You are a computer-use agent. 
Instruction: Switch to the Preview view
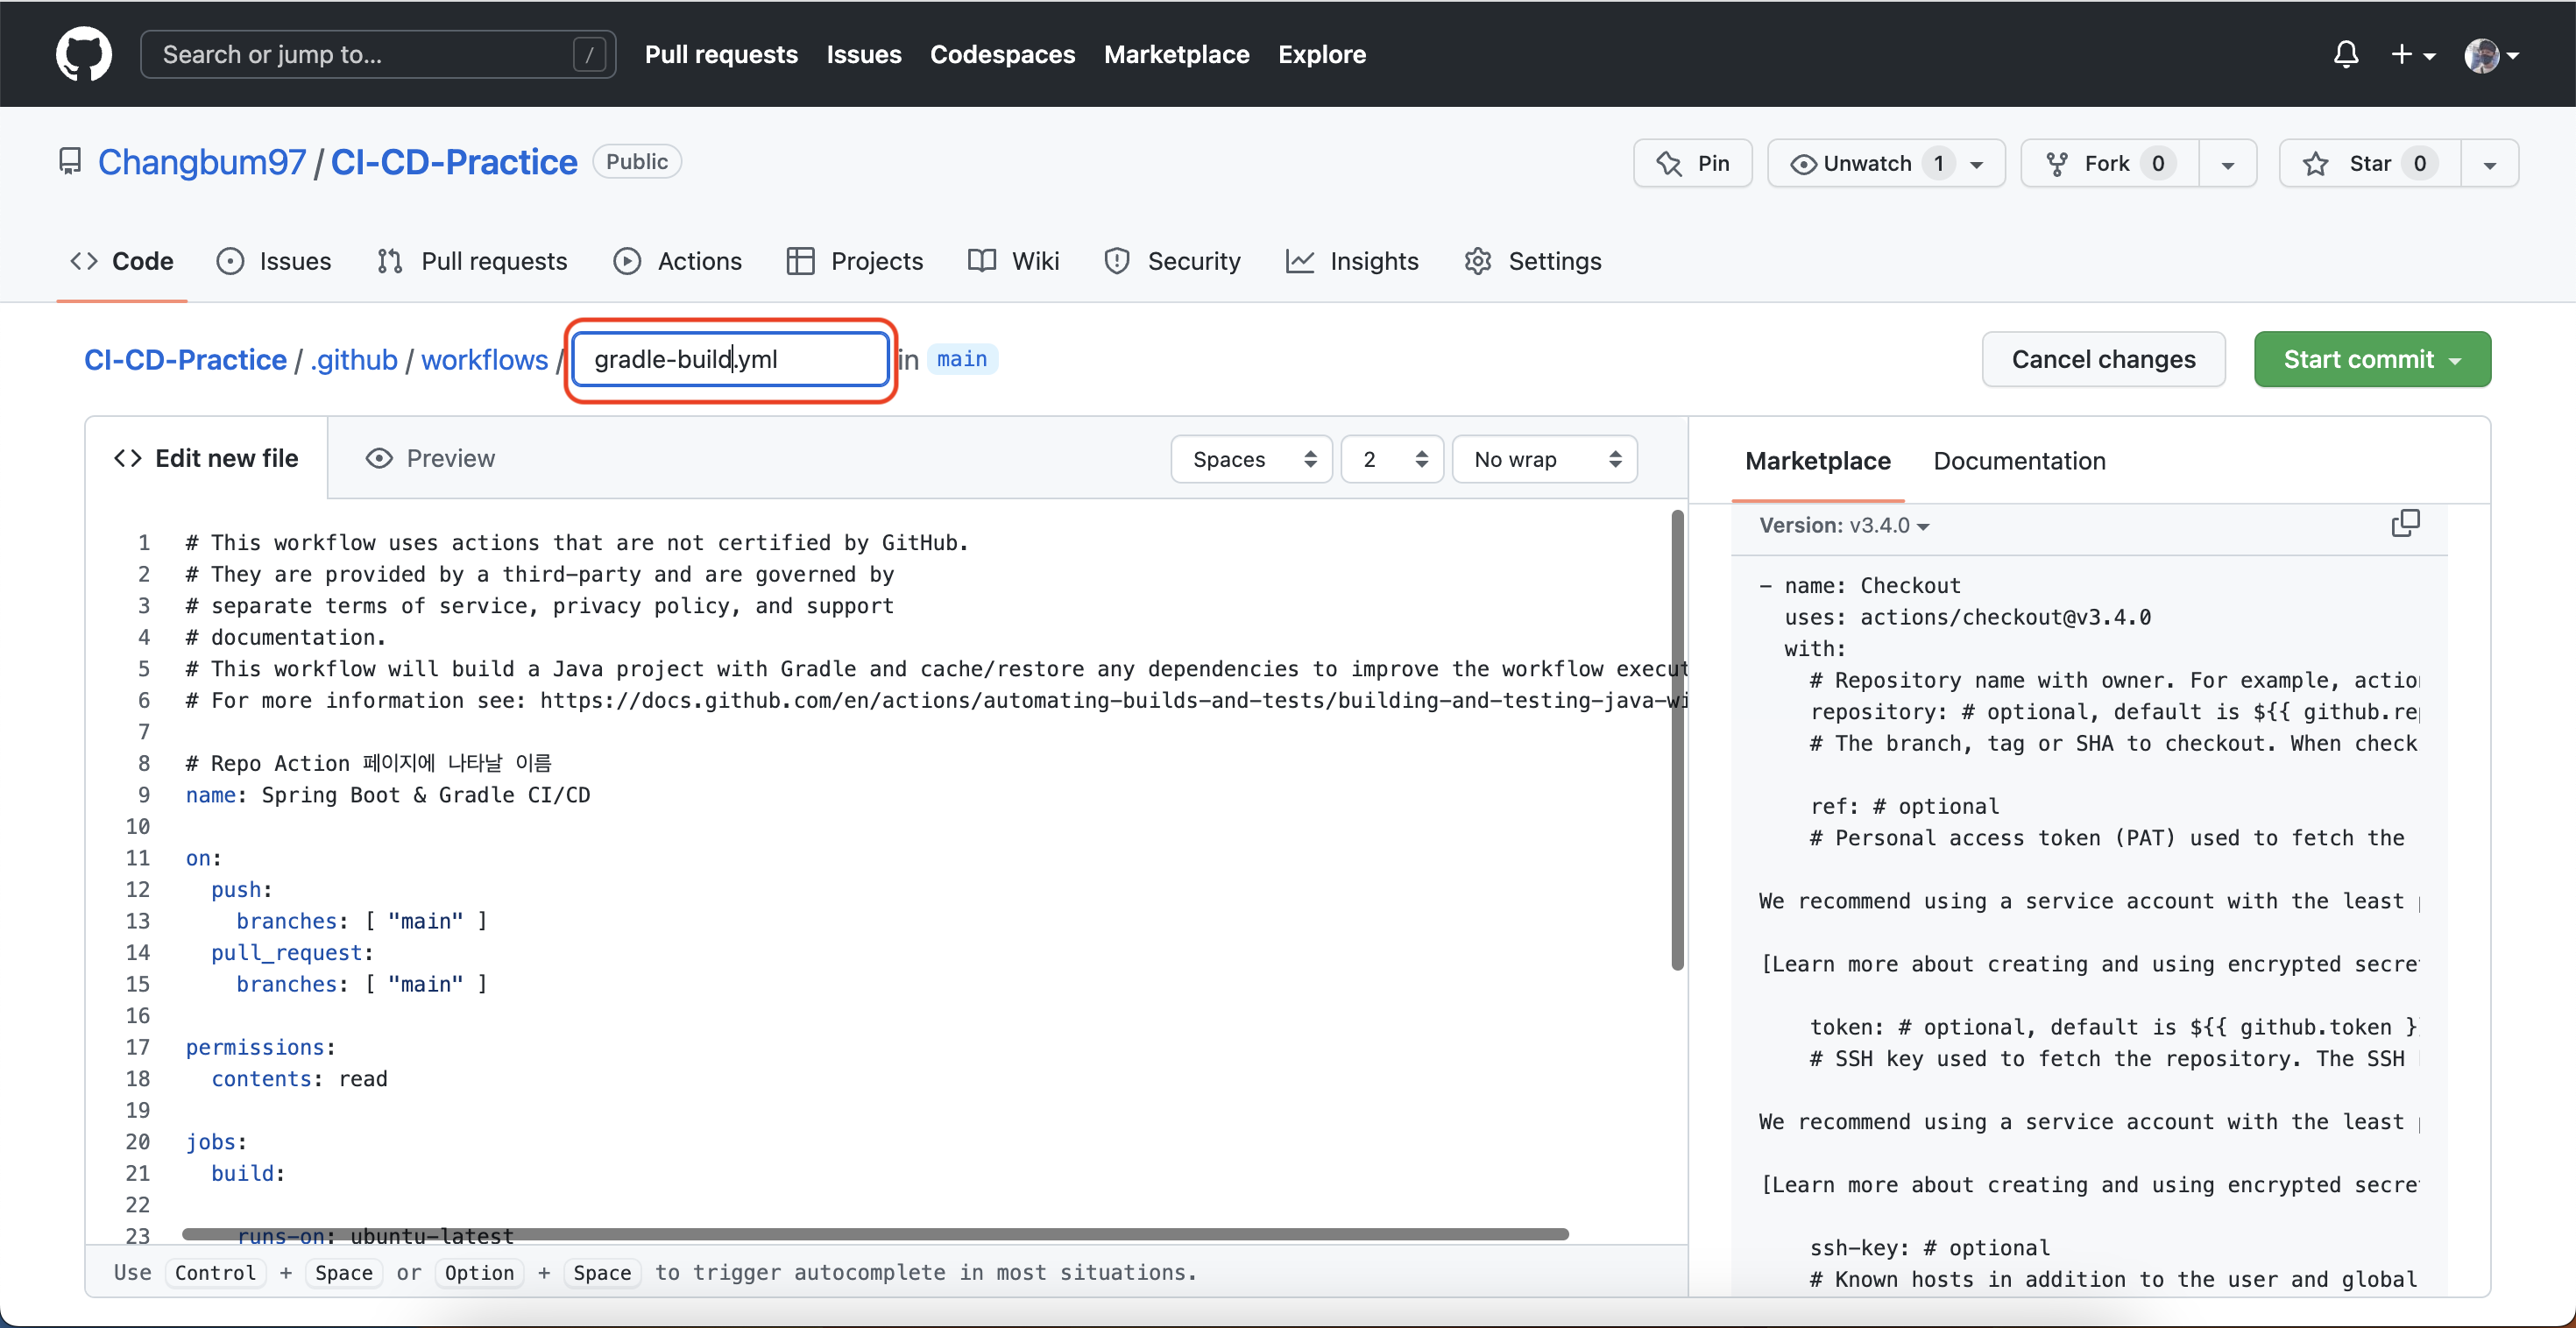(x=430, y=458)
